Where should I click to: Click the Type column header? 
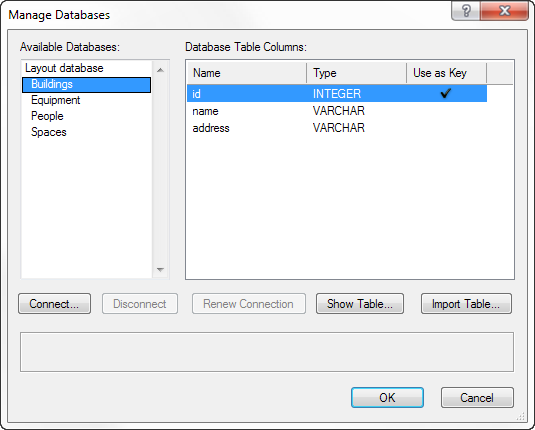[357, 73]
